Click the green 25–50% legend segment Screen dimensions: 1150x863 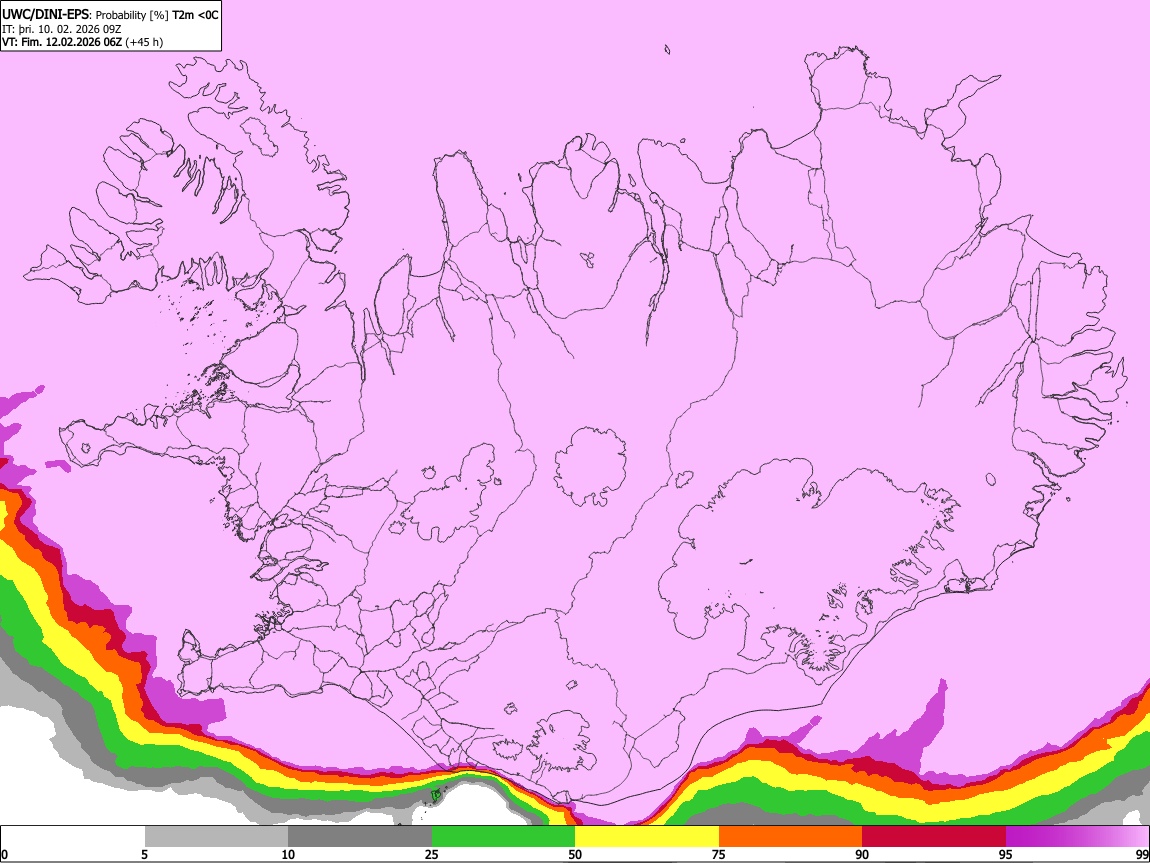pos(503,837)
